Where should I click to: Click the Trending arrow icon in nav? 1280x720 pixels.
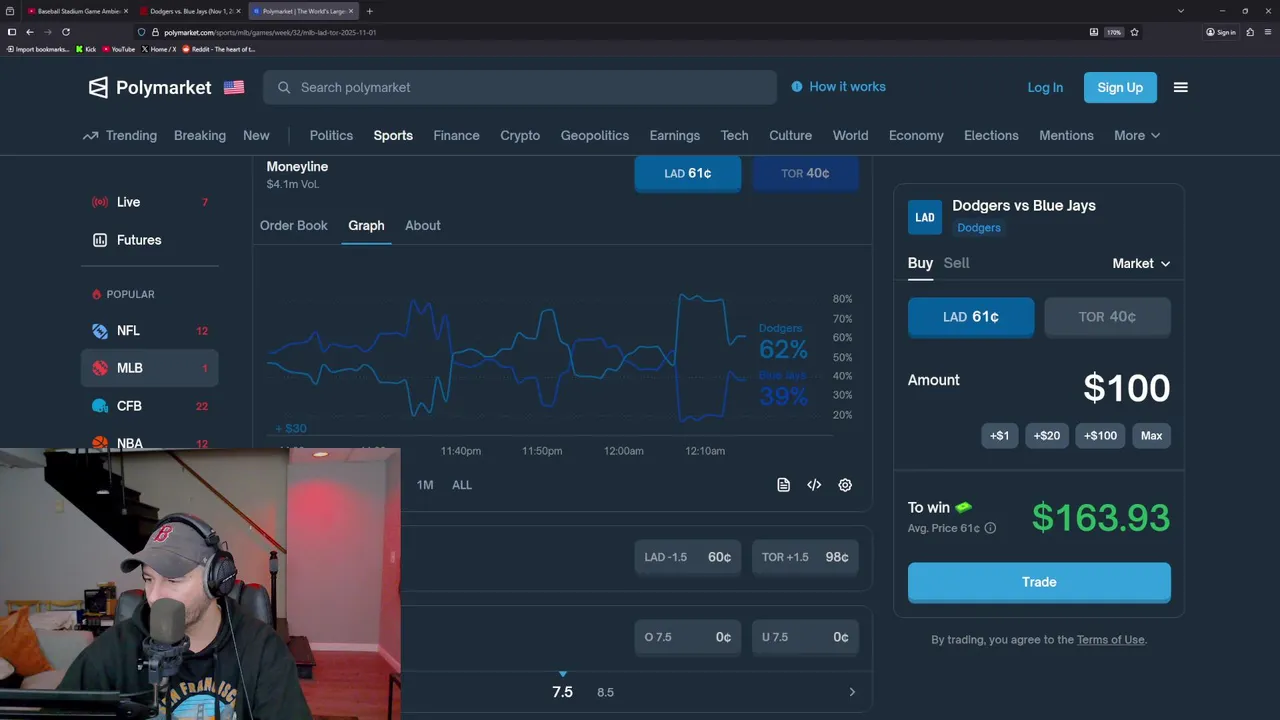[x=90, y=136]
